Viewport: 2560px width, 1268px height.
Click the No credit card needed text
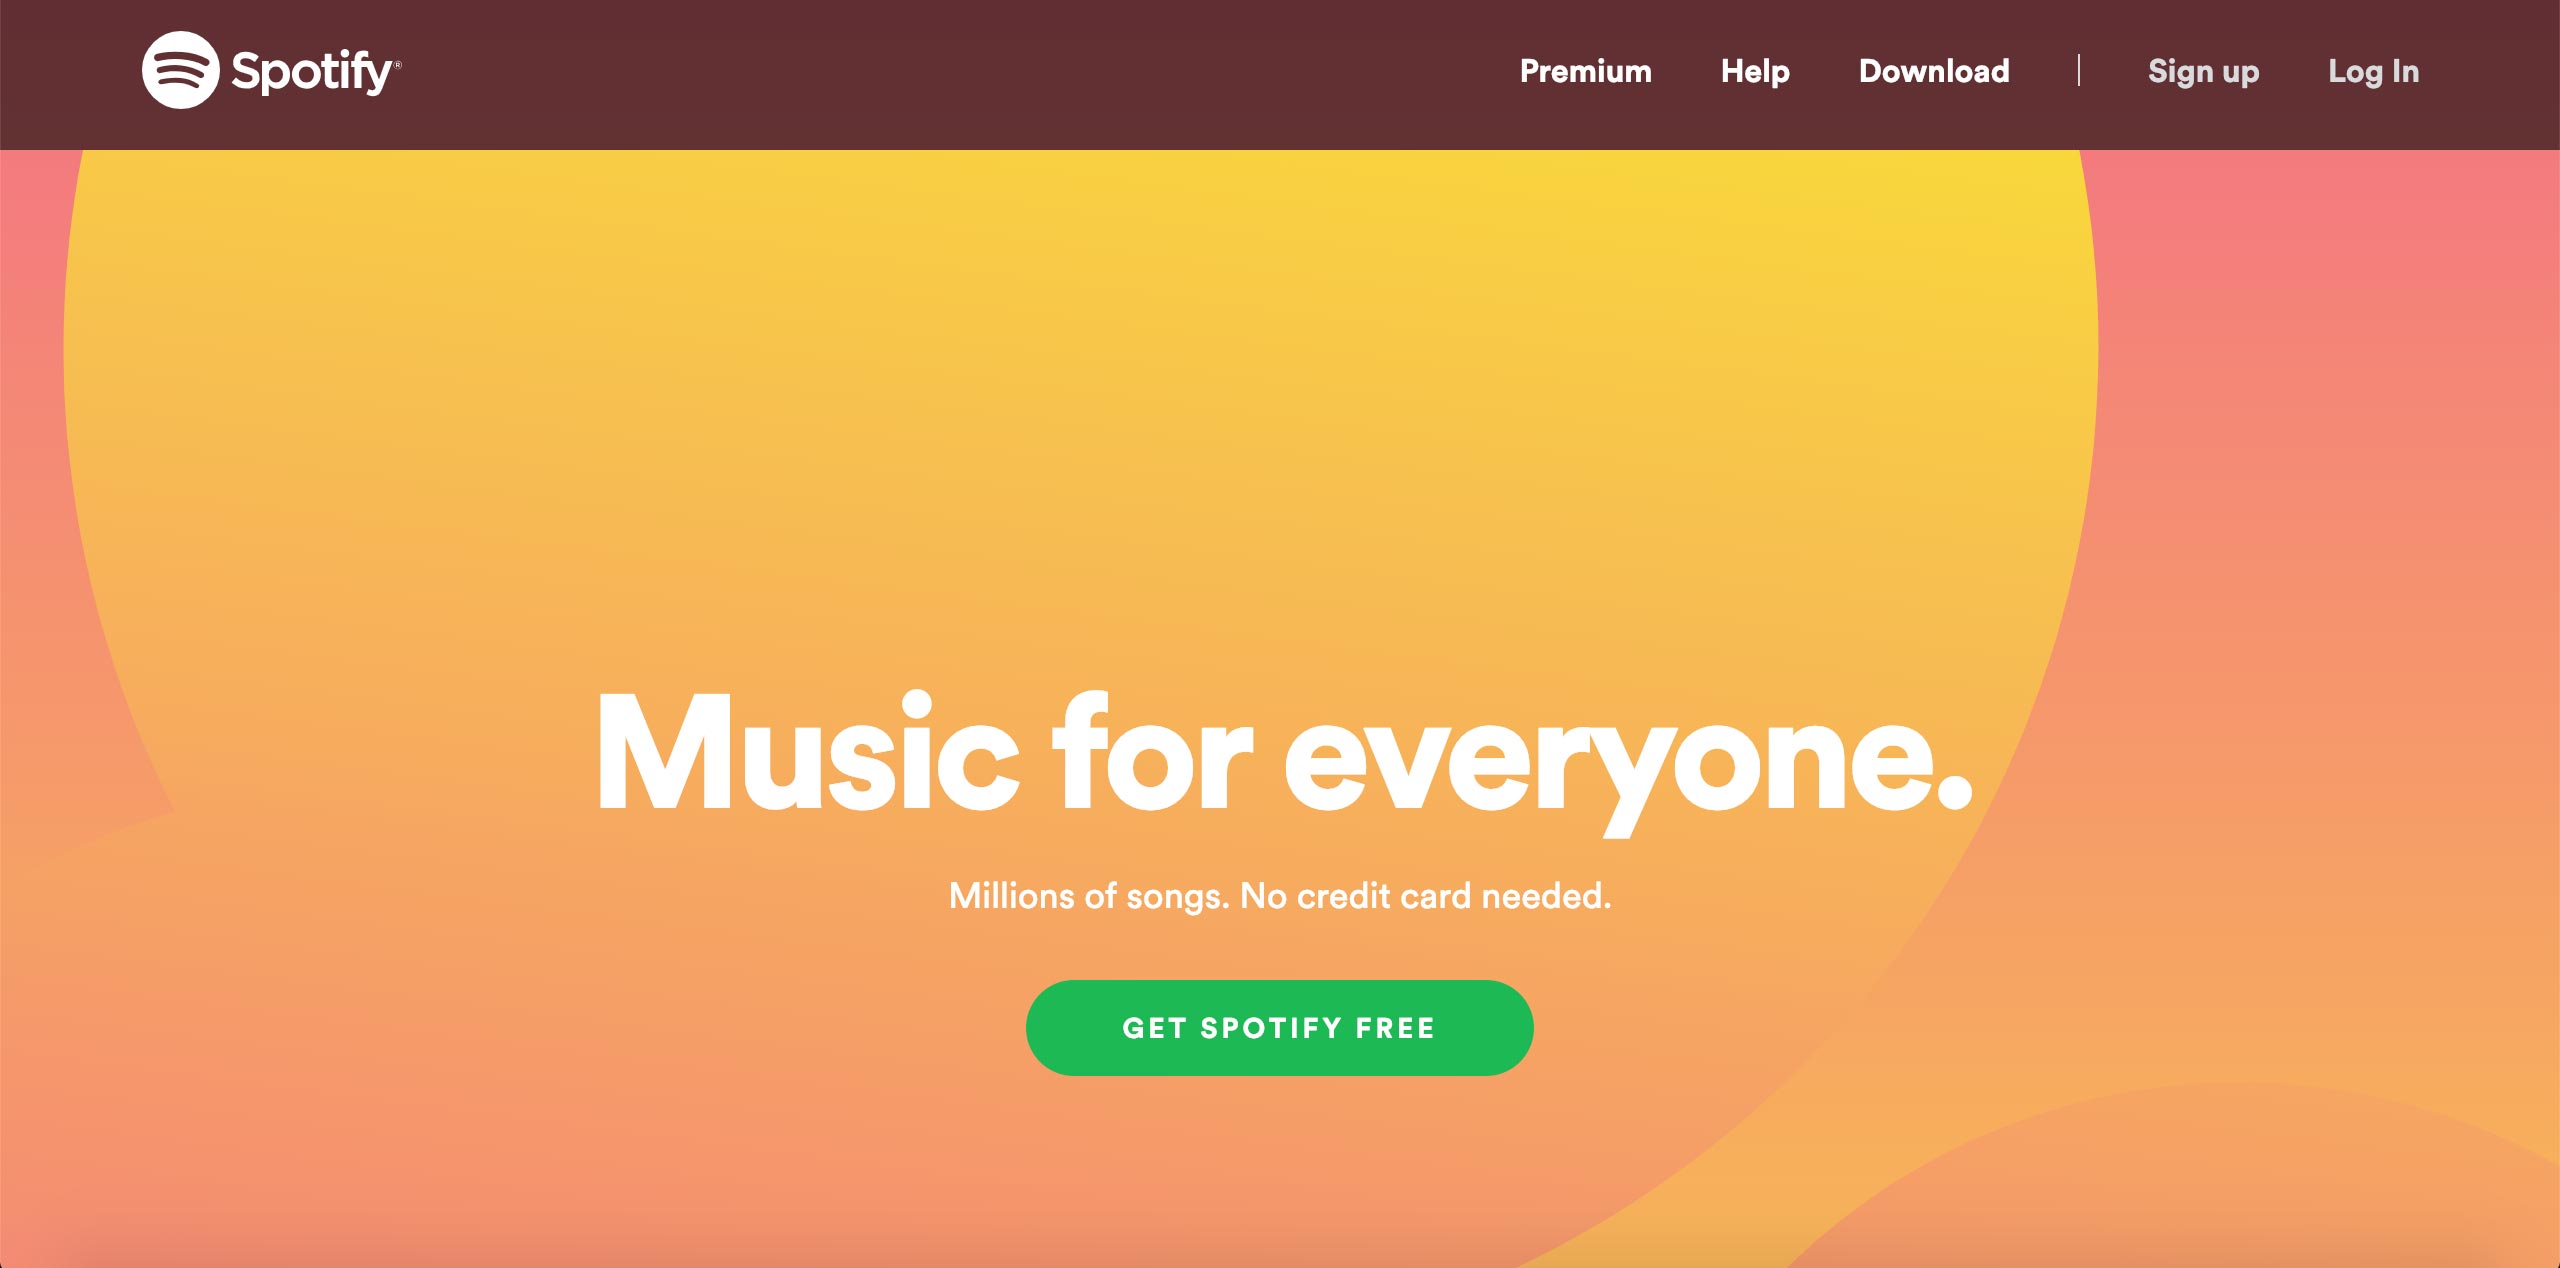[x=1425, y=896]
